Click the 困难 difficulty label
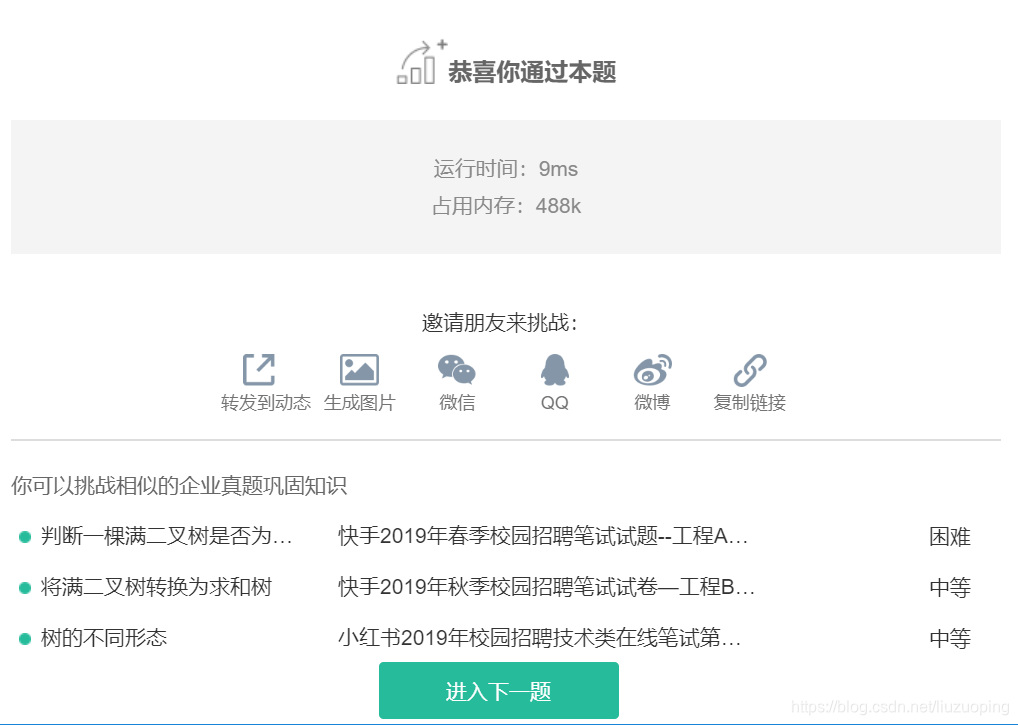The image size is (1018, 725). point(948,537)
